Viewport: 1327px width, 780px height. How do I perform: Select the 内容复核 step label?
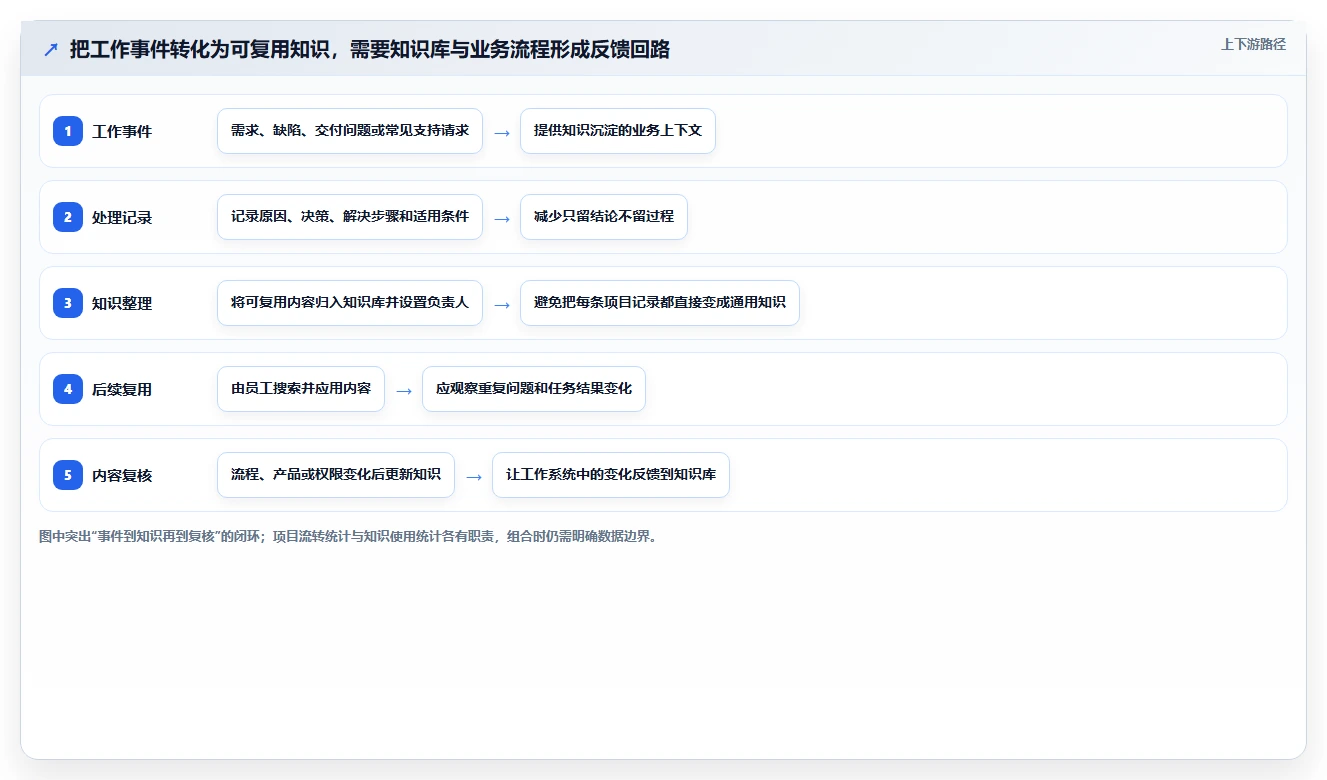pos(122,475)
